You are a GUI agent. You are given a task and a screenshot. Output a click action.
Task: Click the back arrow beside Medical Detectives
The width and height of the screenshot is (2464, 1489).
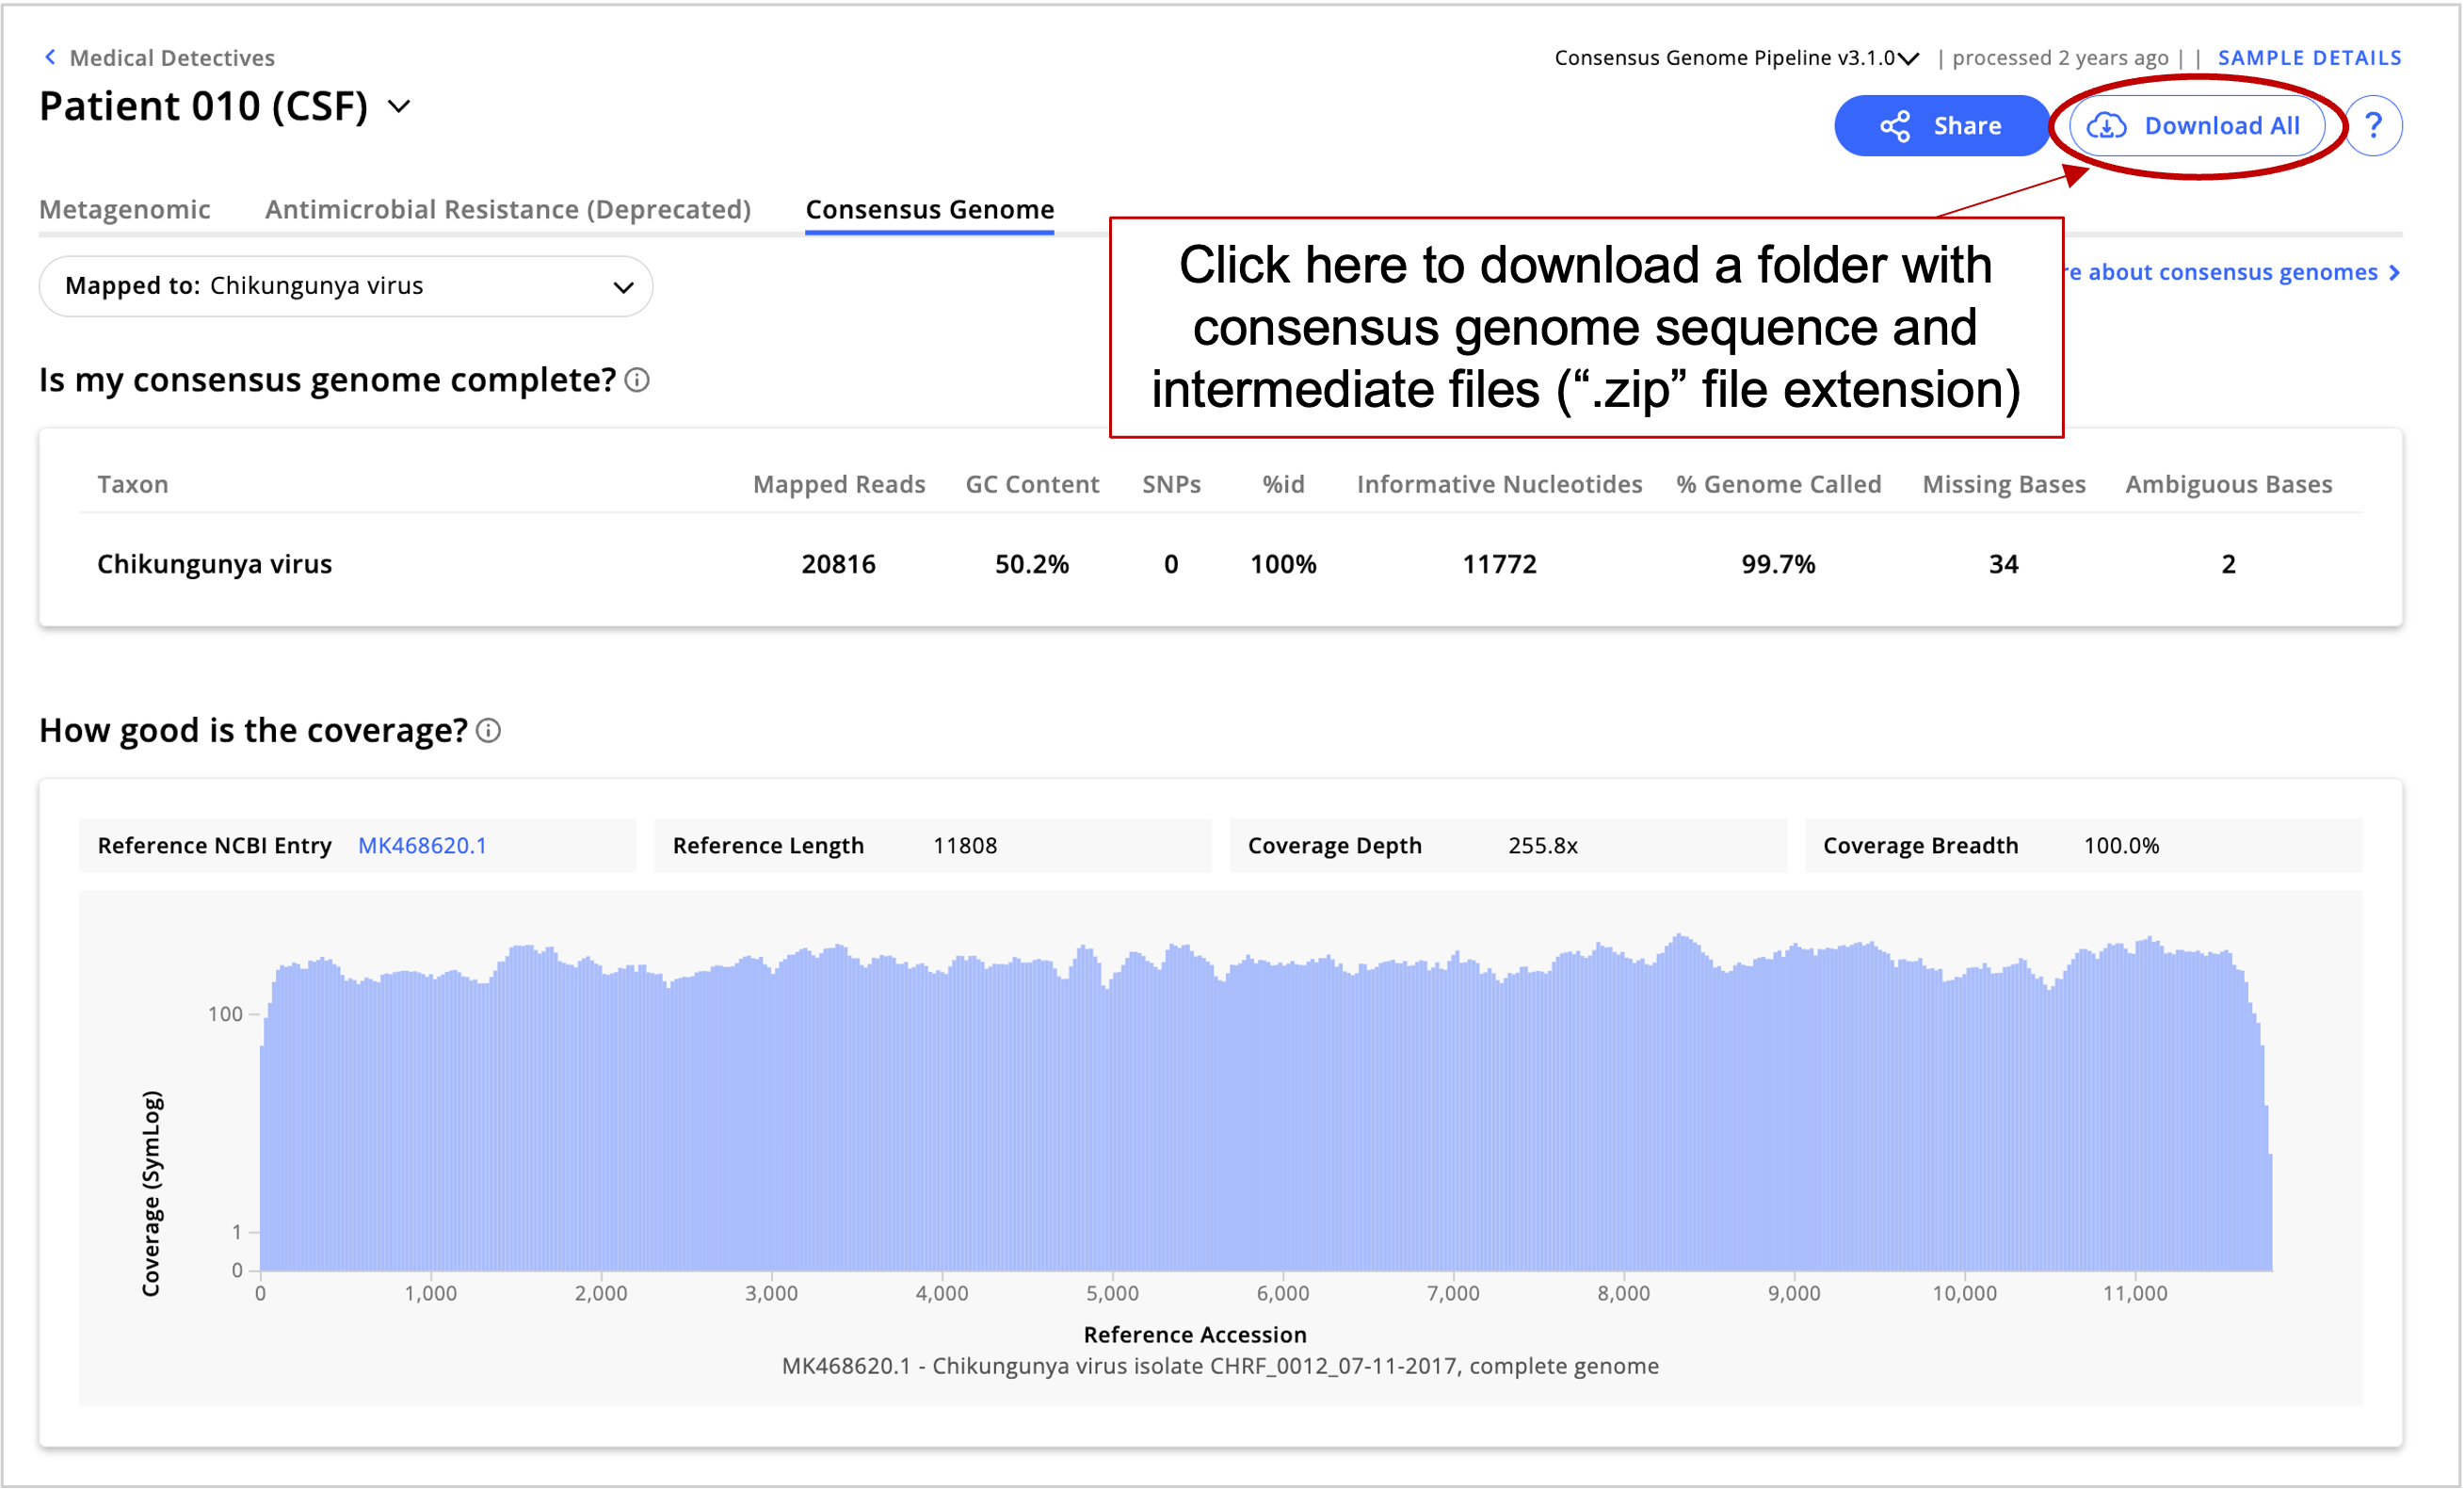coord(50,57)
